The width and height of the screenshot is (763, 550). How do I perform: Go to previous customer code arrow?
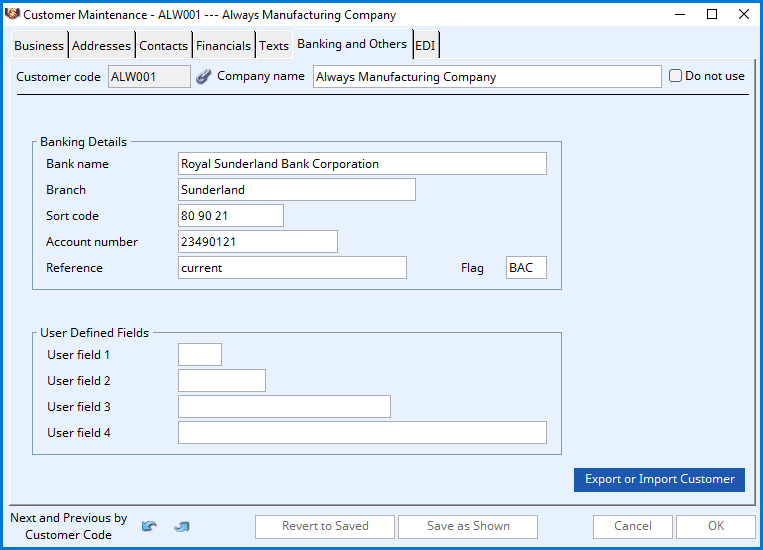coord(149,526)
